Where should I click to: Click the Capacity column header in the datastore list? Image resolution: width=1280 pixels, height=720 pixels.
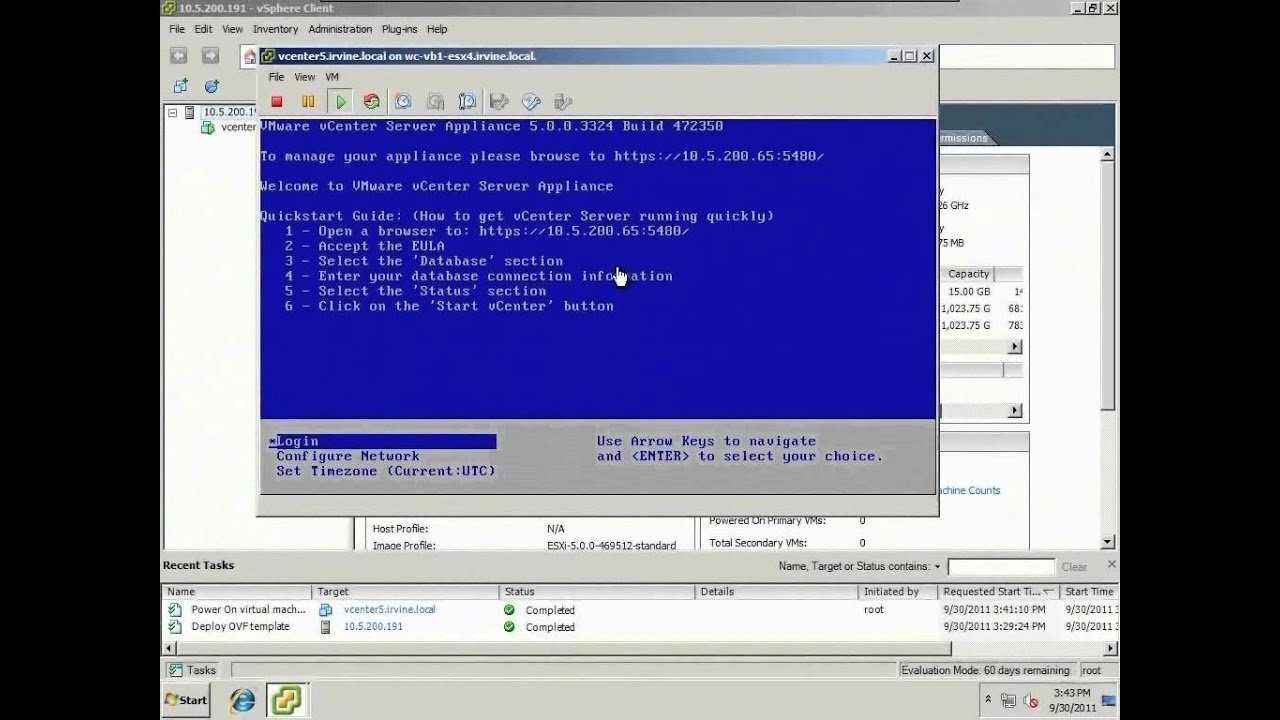pos(968,274)
